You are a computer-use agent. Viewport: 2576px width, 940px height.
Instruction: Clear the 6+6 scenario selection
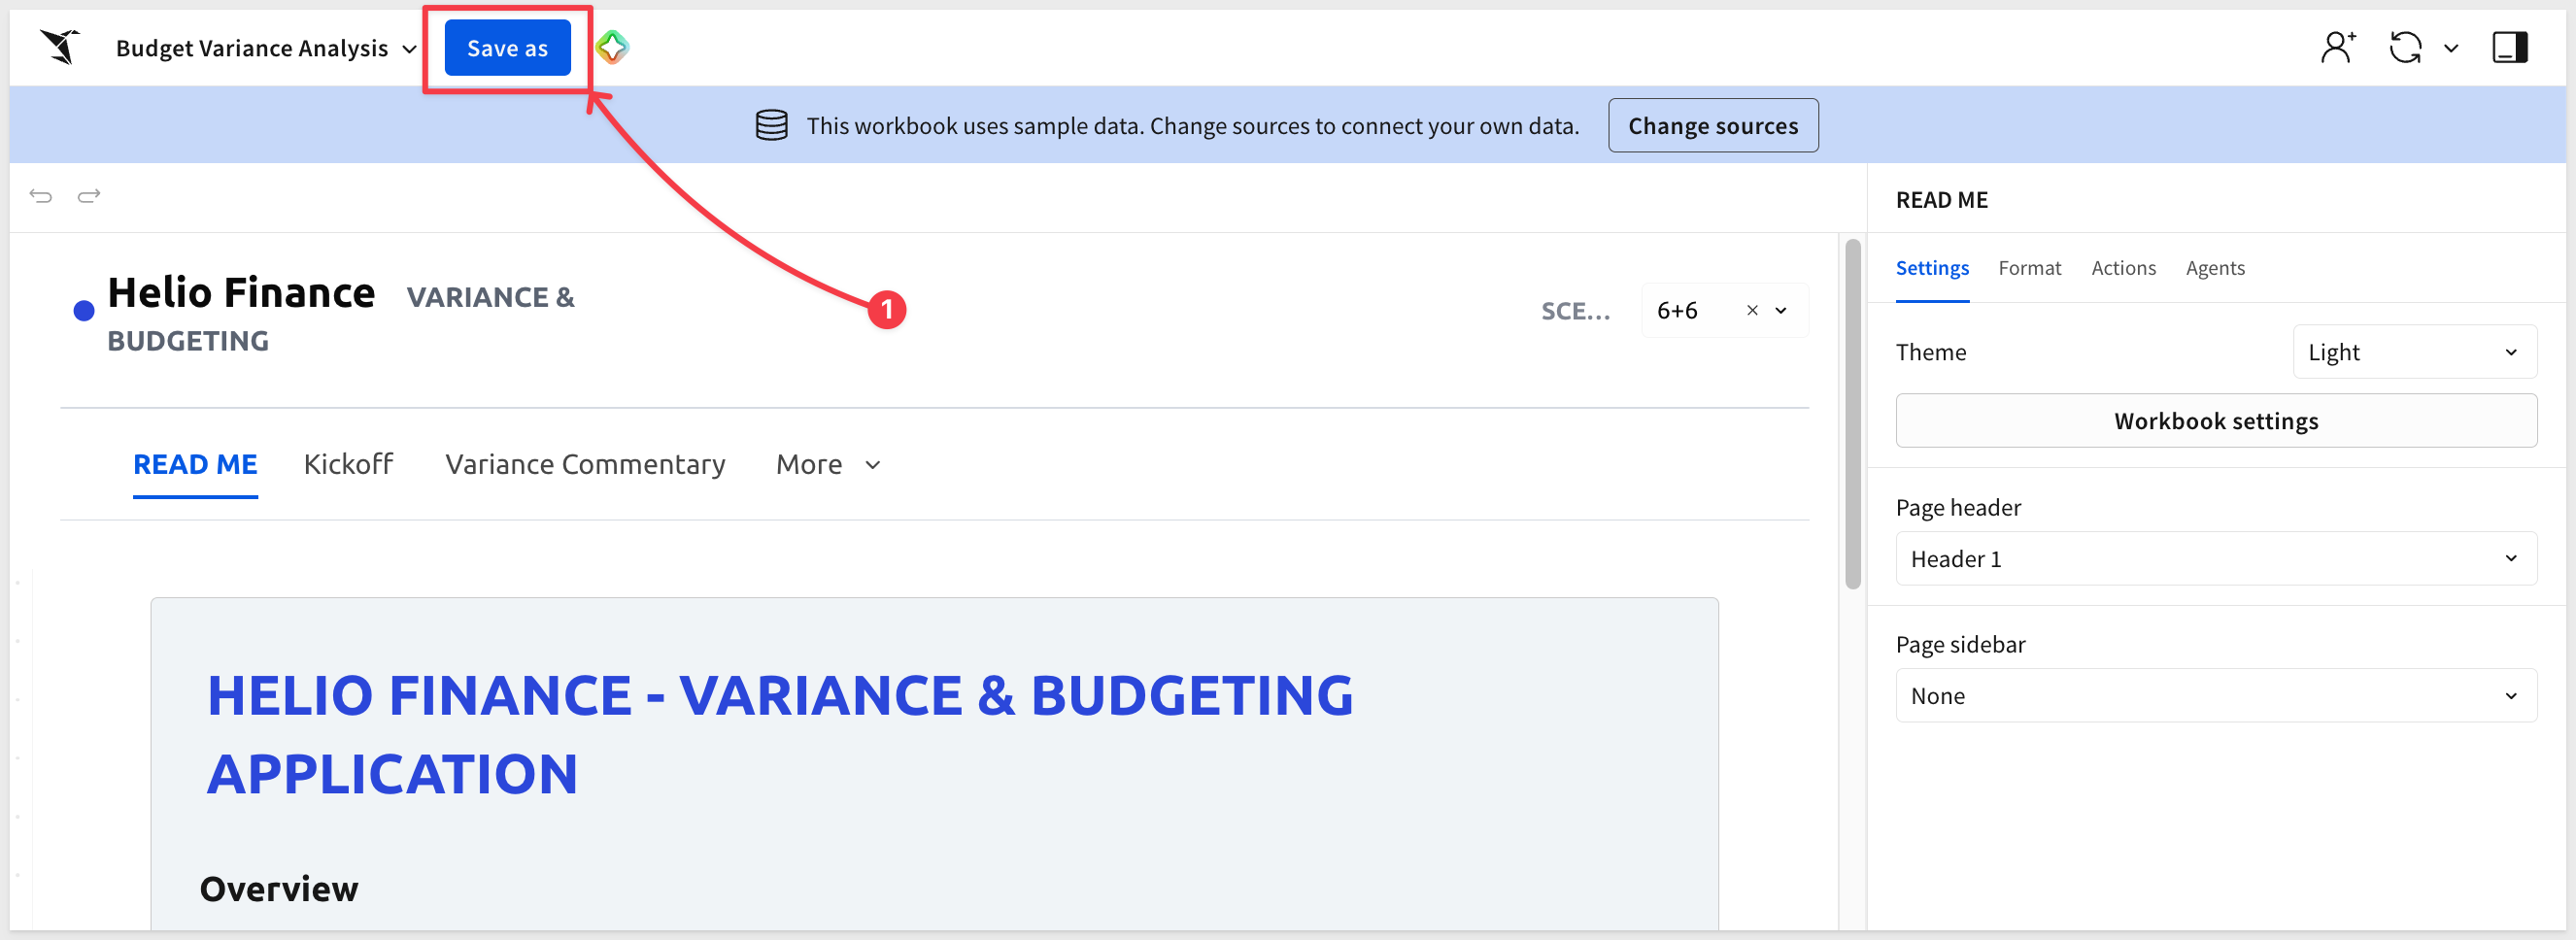click(x=1752, y=311)
